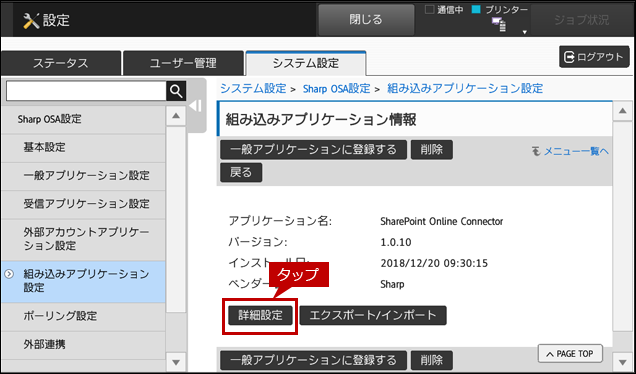Click the settings wrench icon

tap(31, 20)
